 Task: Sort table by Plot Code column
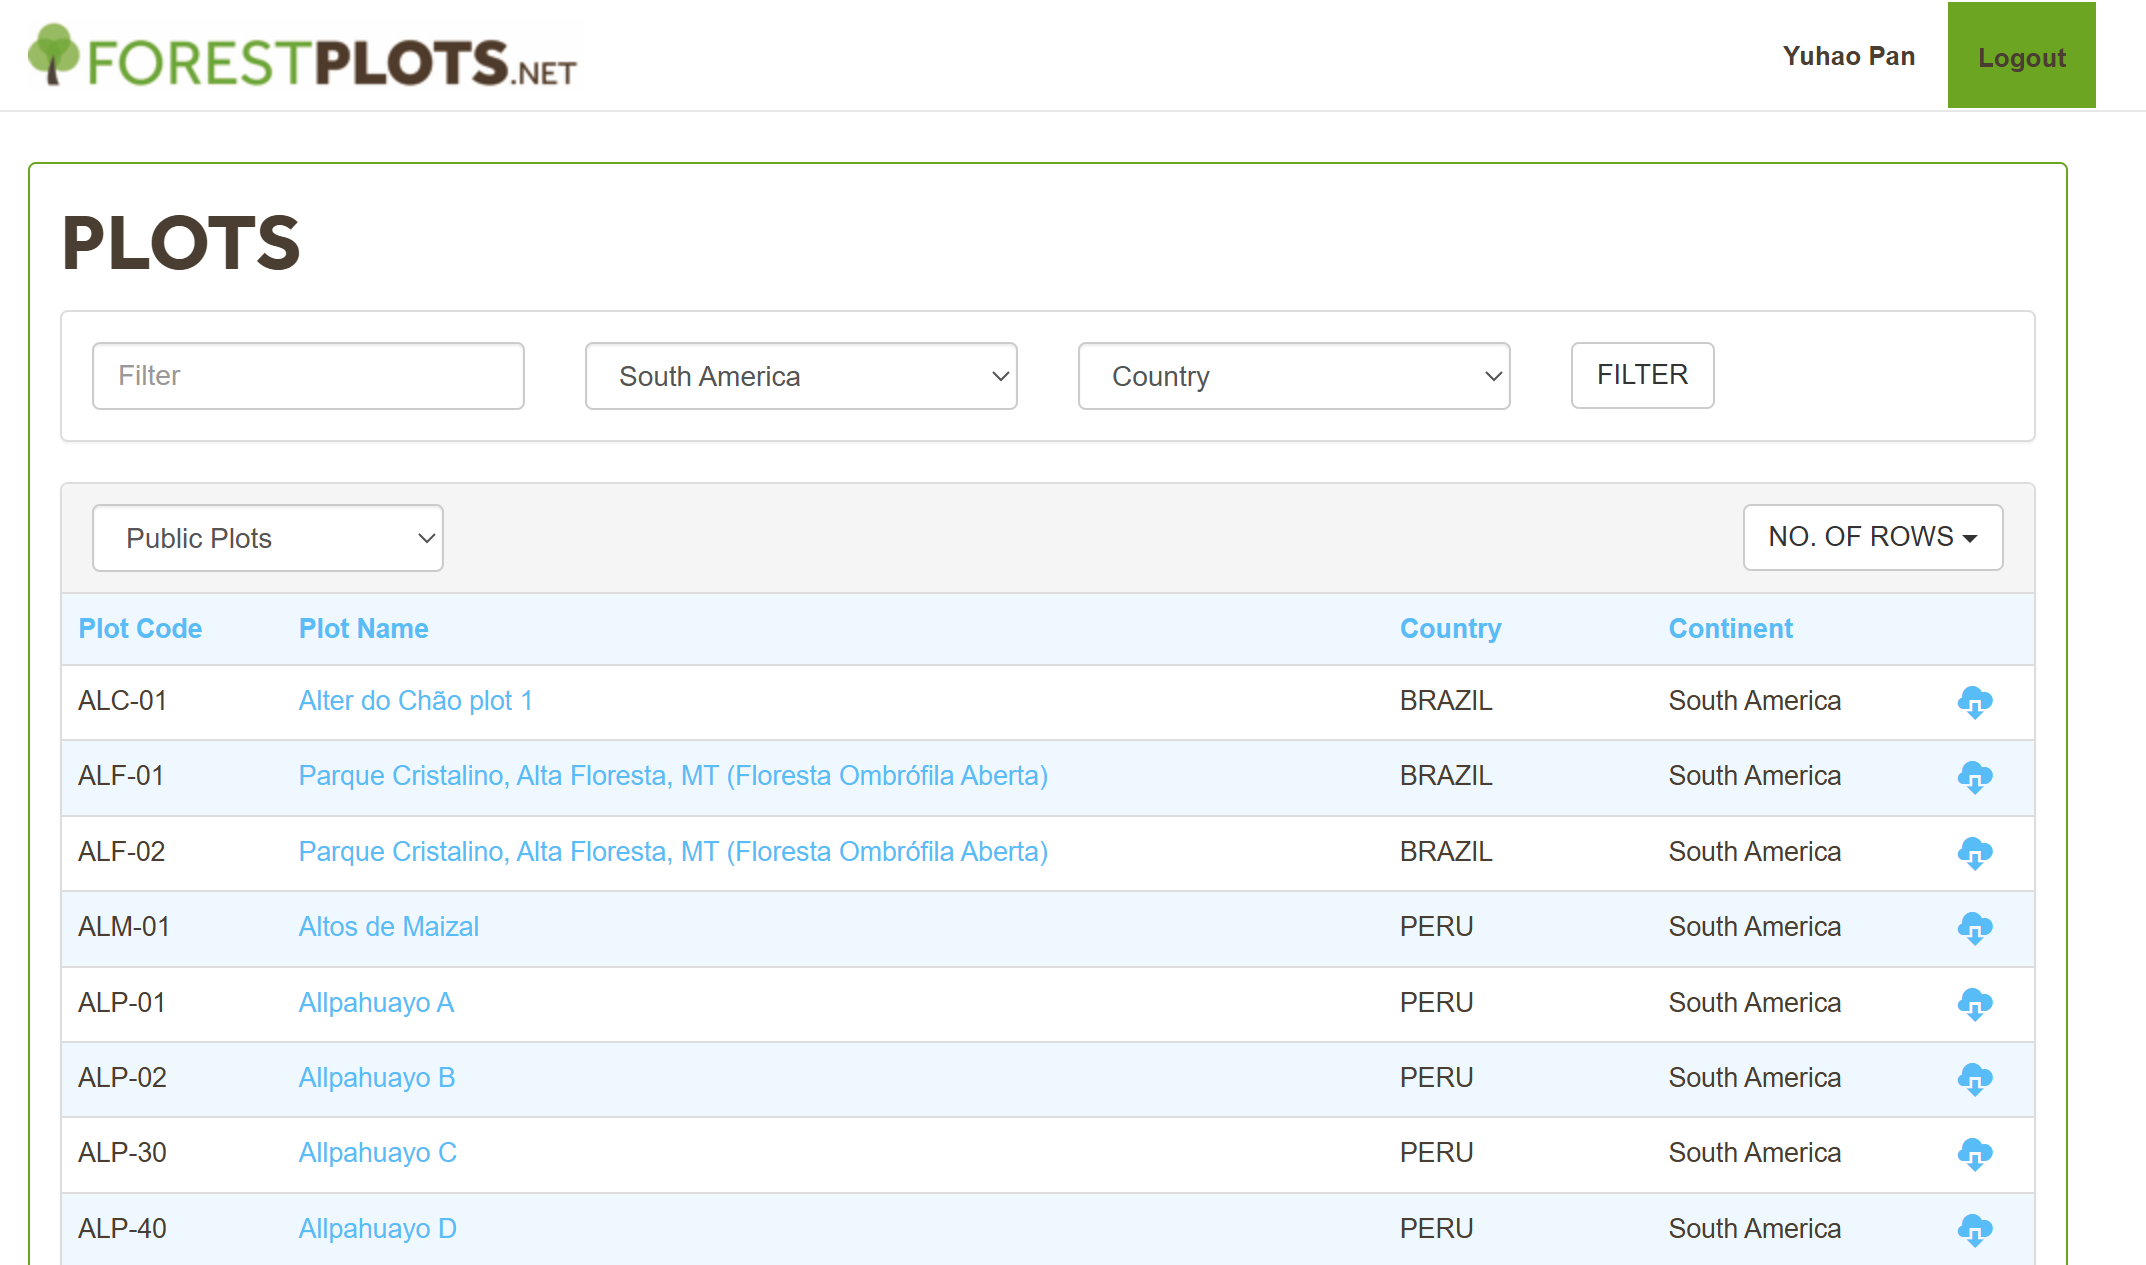tap(140, 628)
